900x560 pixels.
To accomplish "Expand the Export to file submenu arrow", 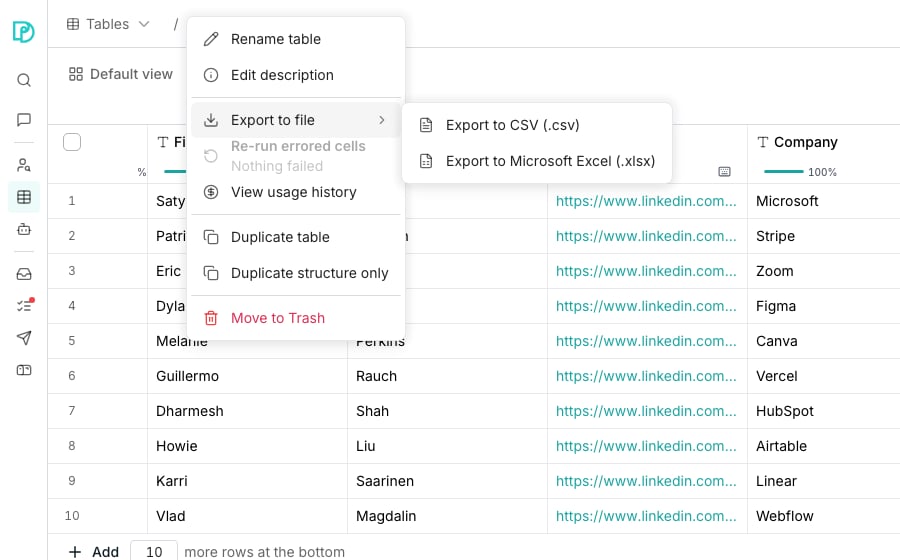I will point(382,120).
